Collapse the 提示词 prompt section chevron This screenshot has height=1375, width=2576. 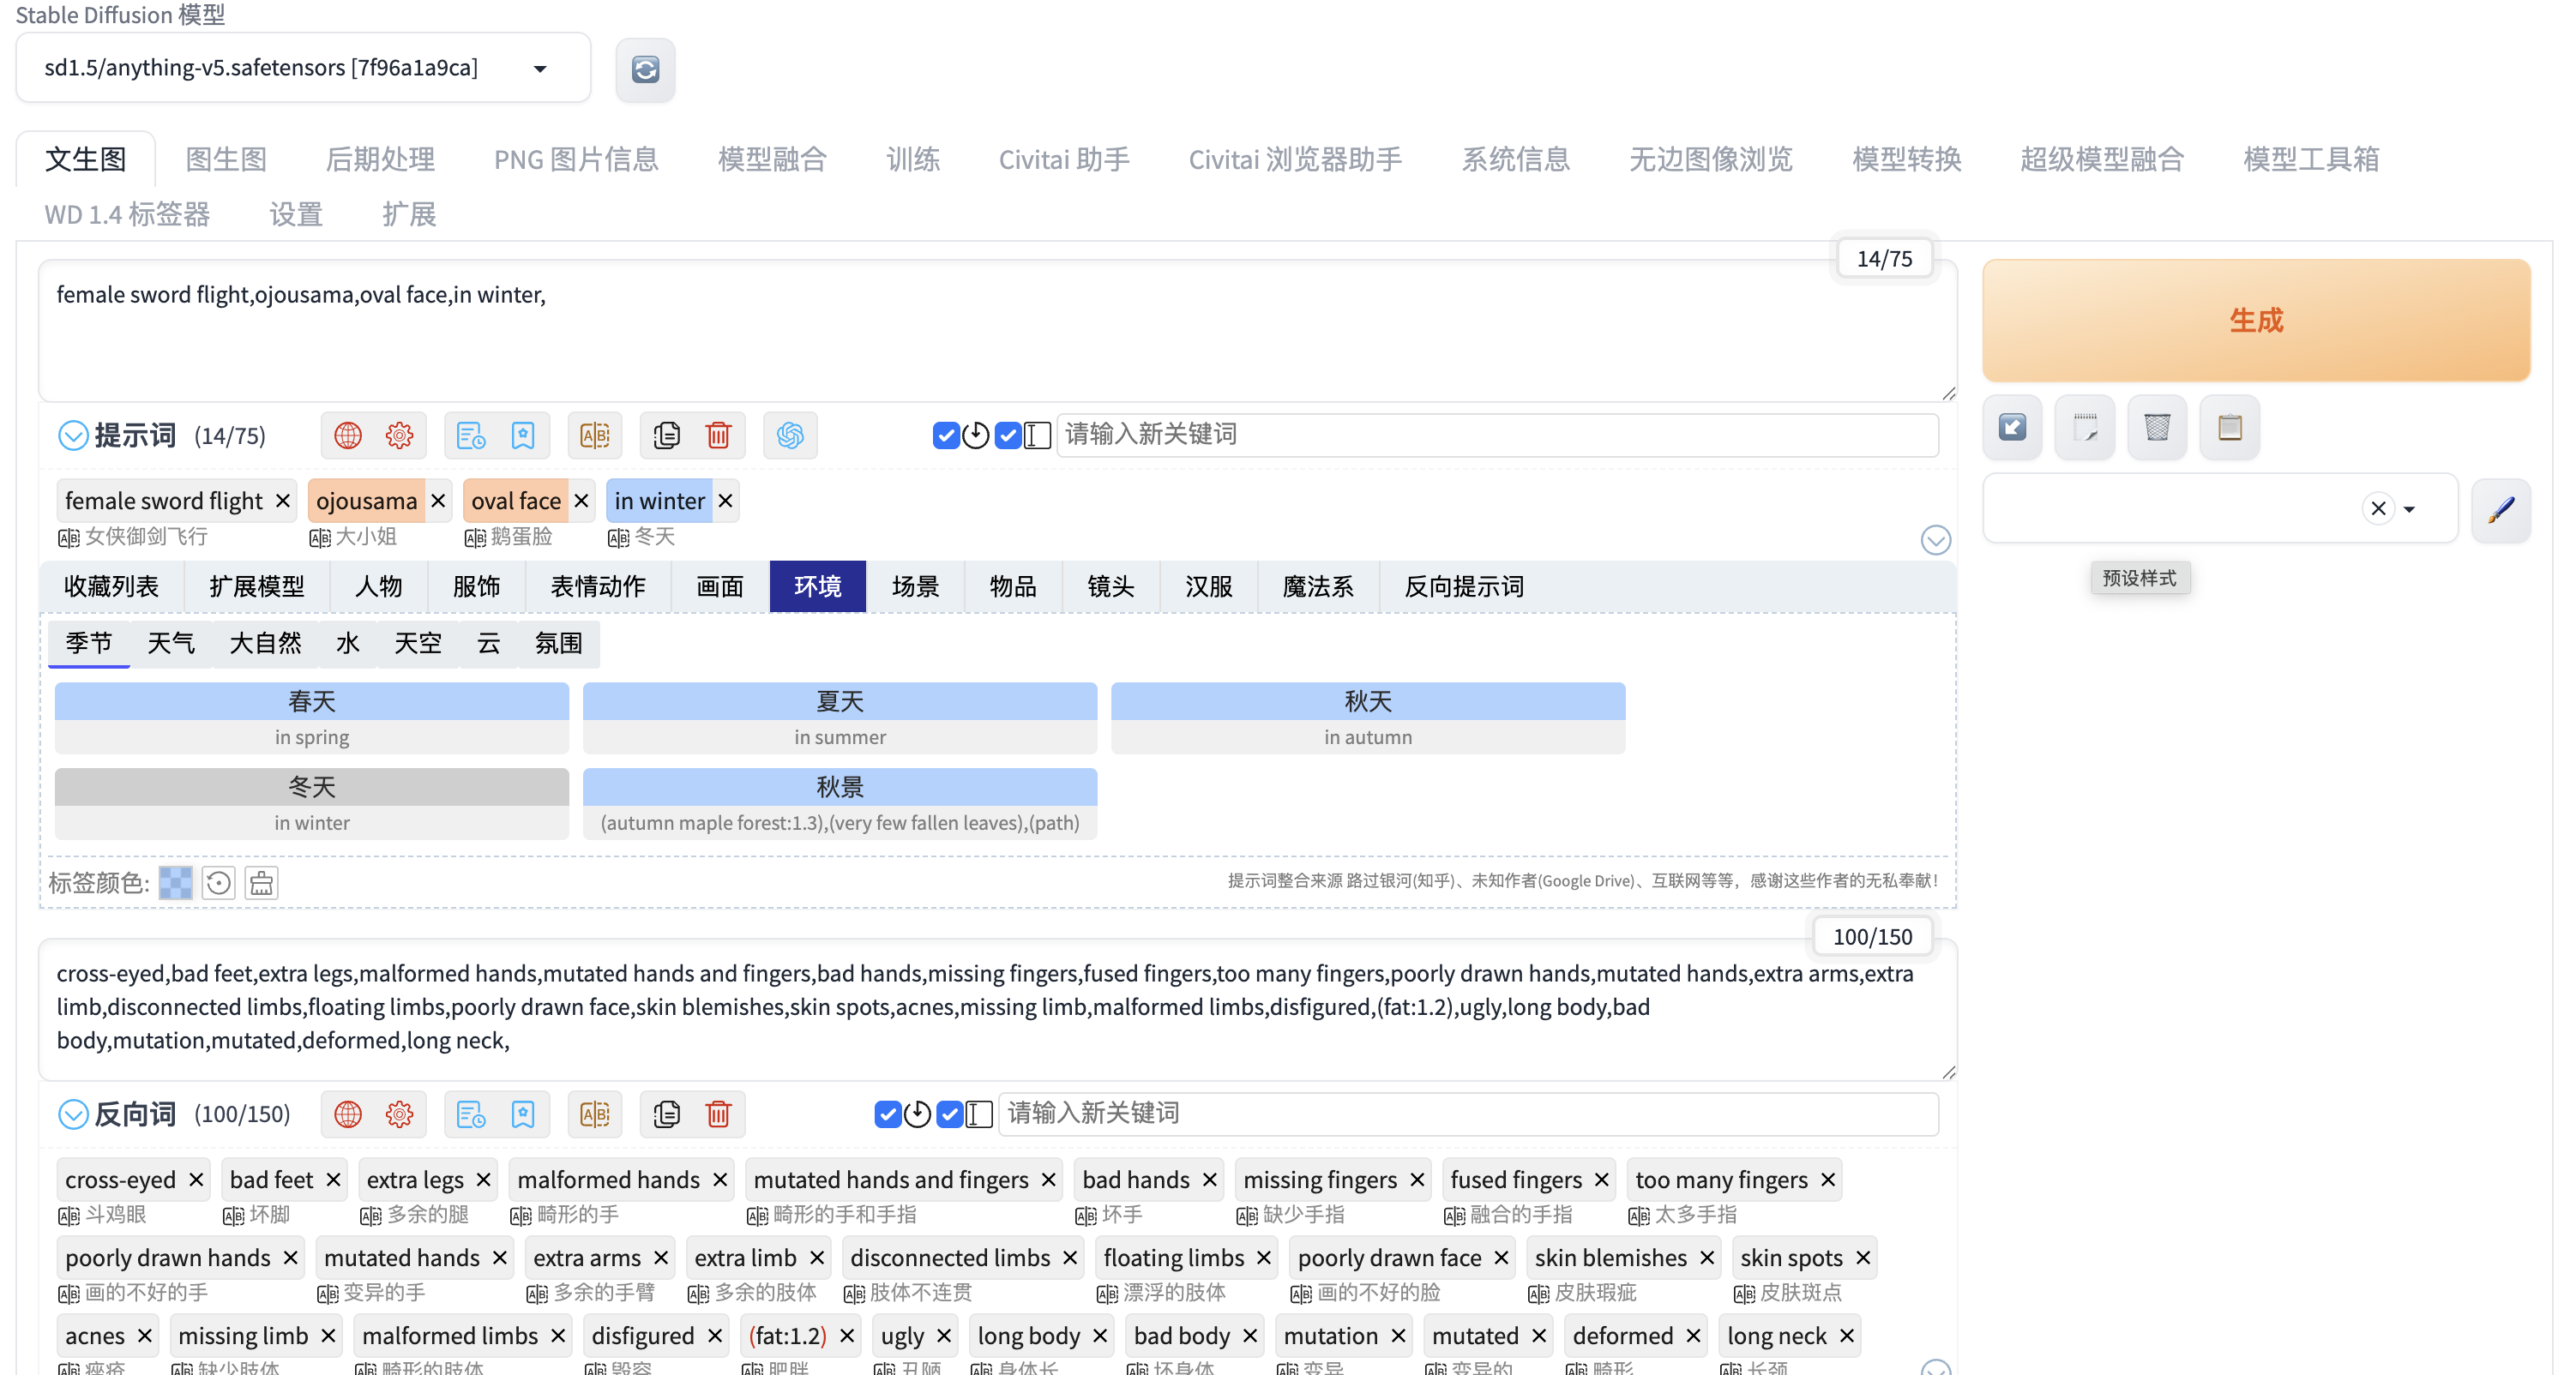(x=73, y=435)
